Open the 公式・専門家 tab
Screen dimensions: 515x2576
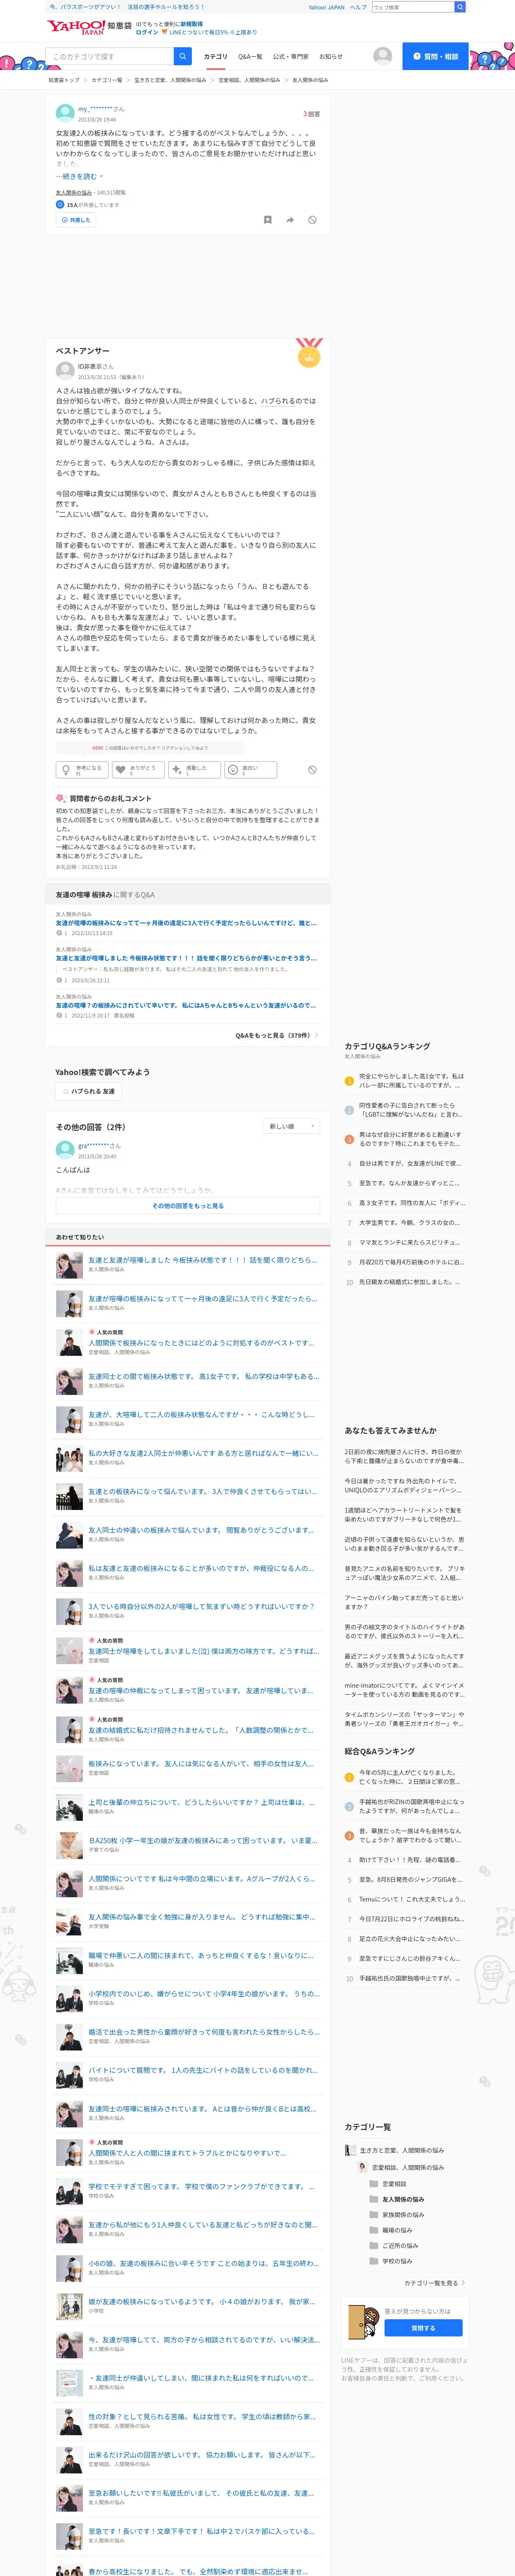tap(291, 57)
